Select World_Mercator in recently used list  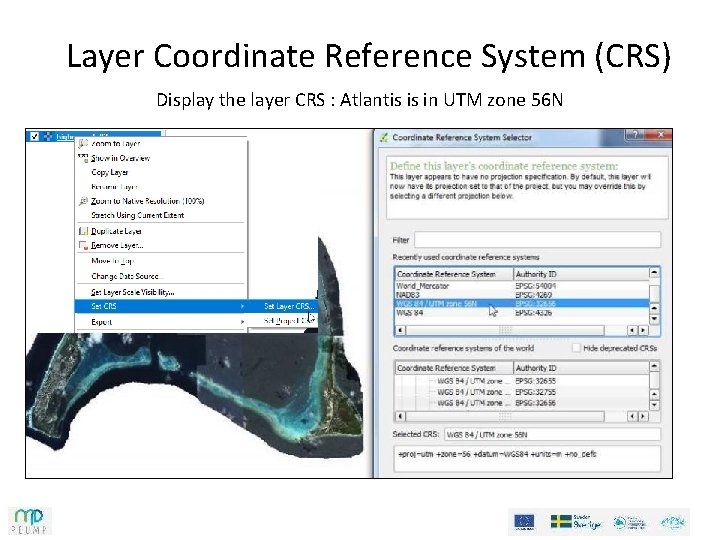click(522, 286)
